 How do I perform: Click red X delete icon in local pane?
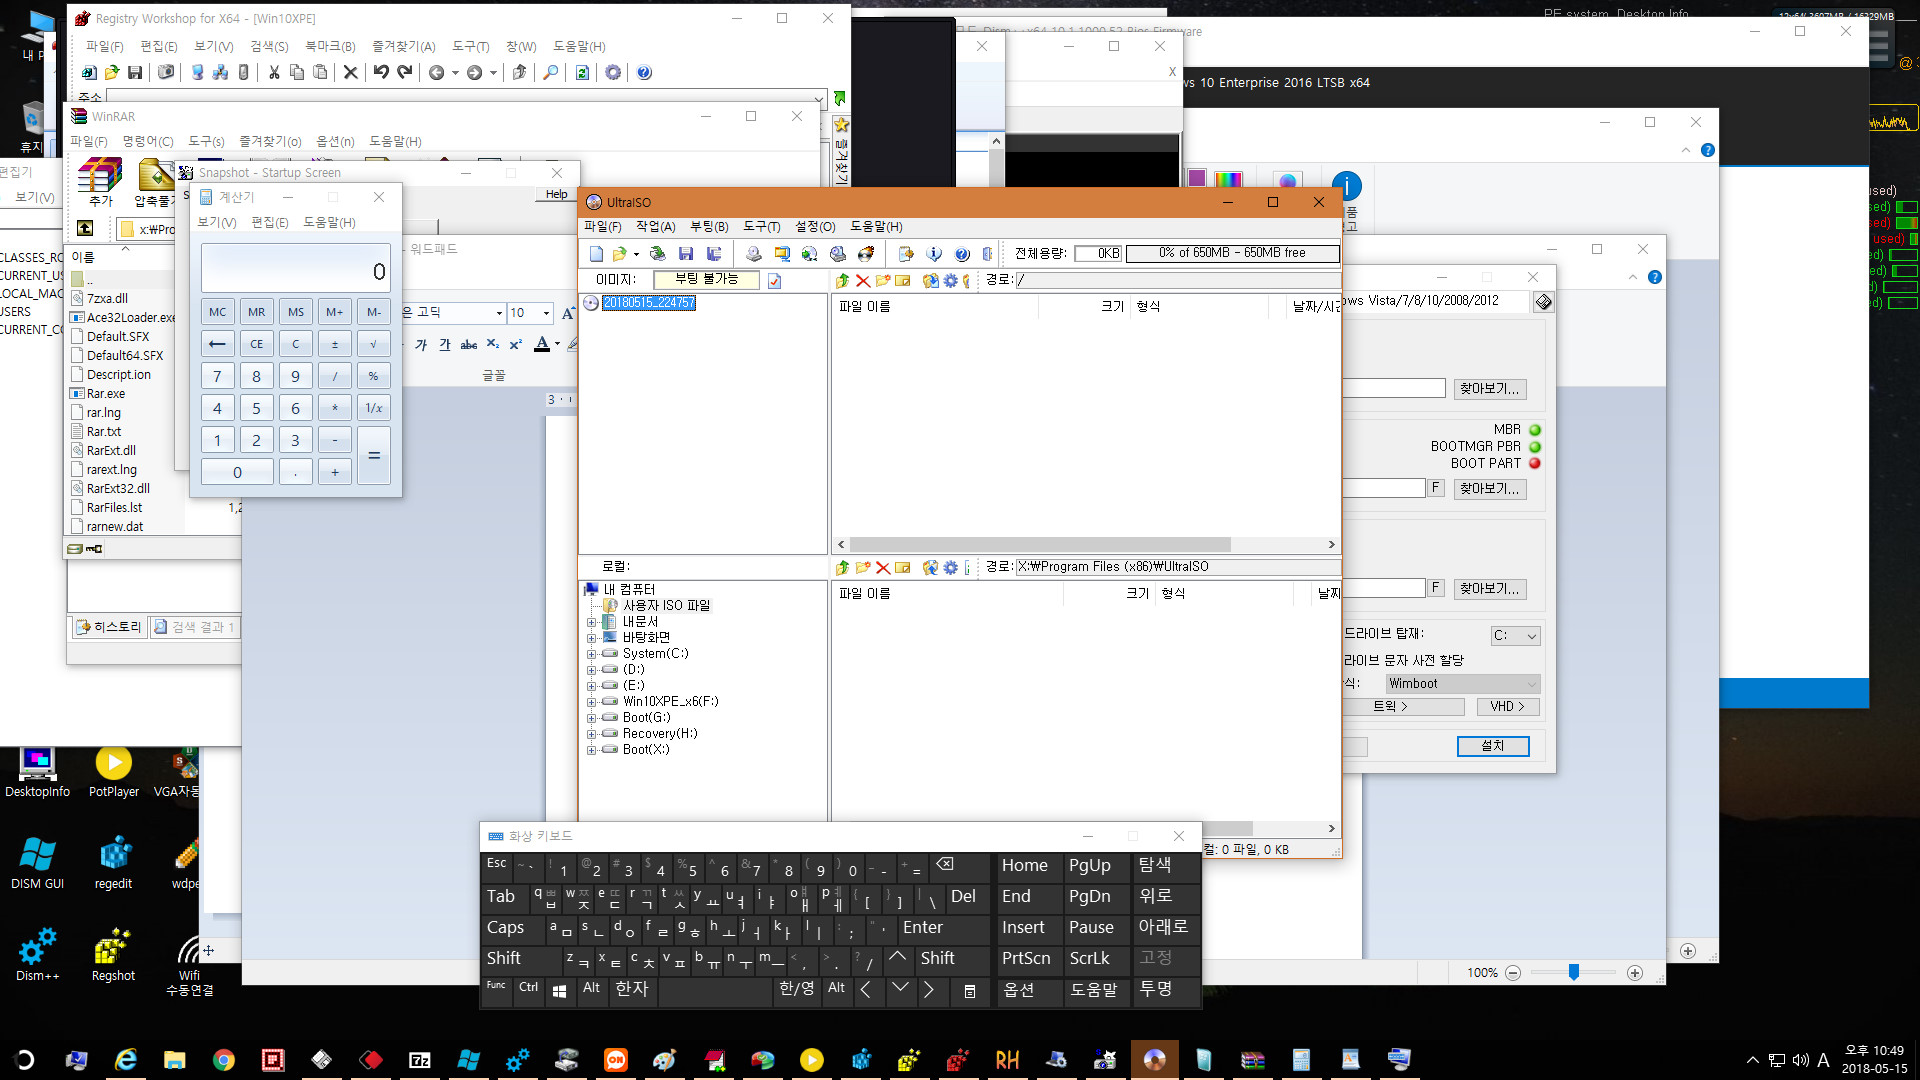coord(883,568)
